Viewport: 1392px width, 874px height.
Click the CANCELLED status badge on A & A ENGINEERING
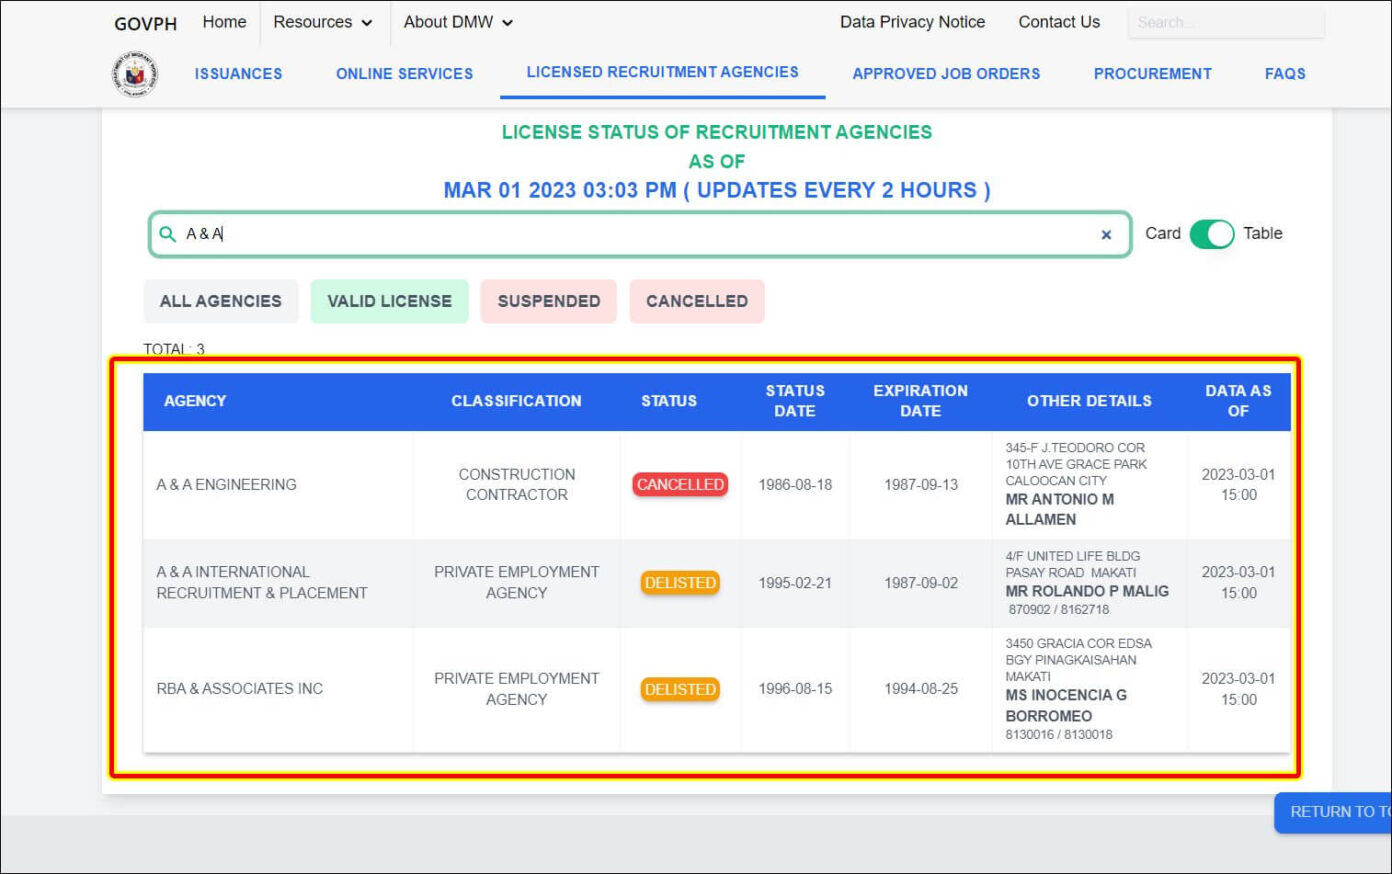[680, 484]
